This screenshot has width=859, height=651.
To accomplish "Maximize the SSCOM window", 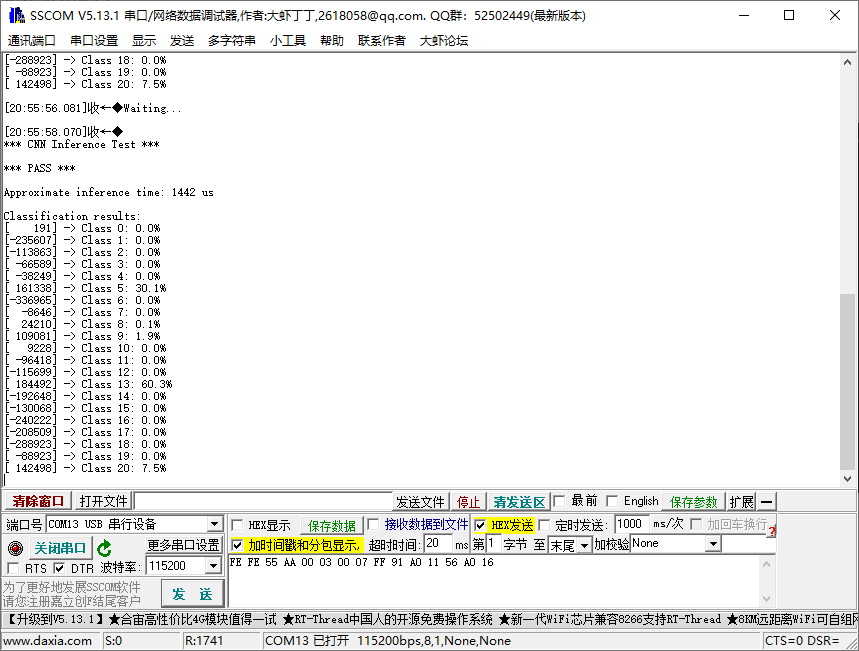I will click(789, 15).
